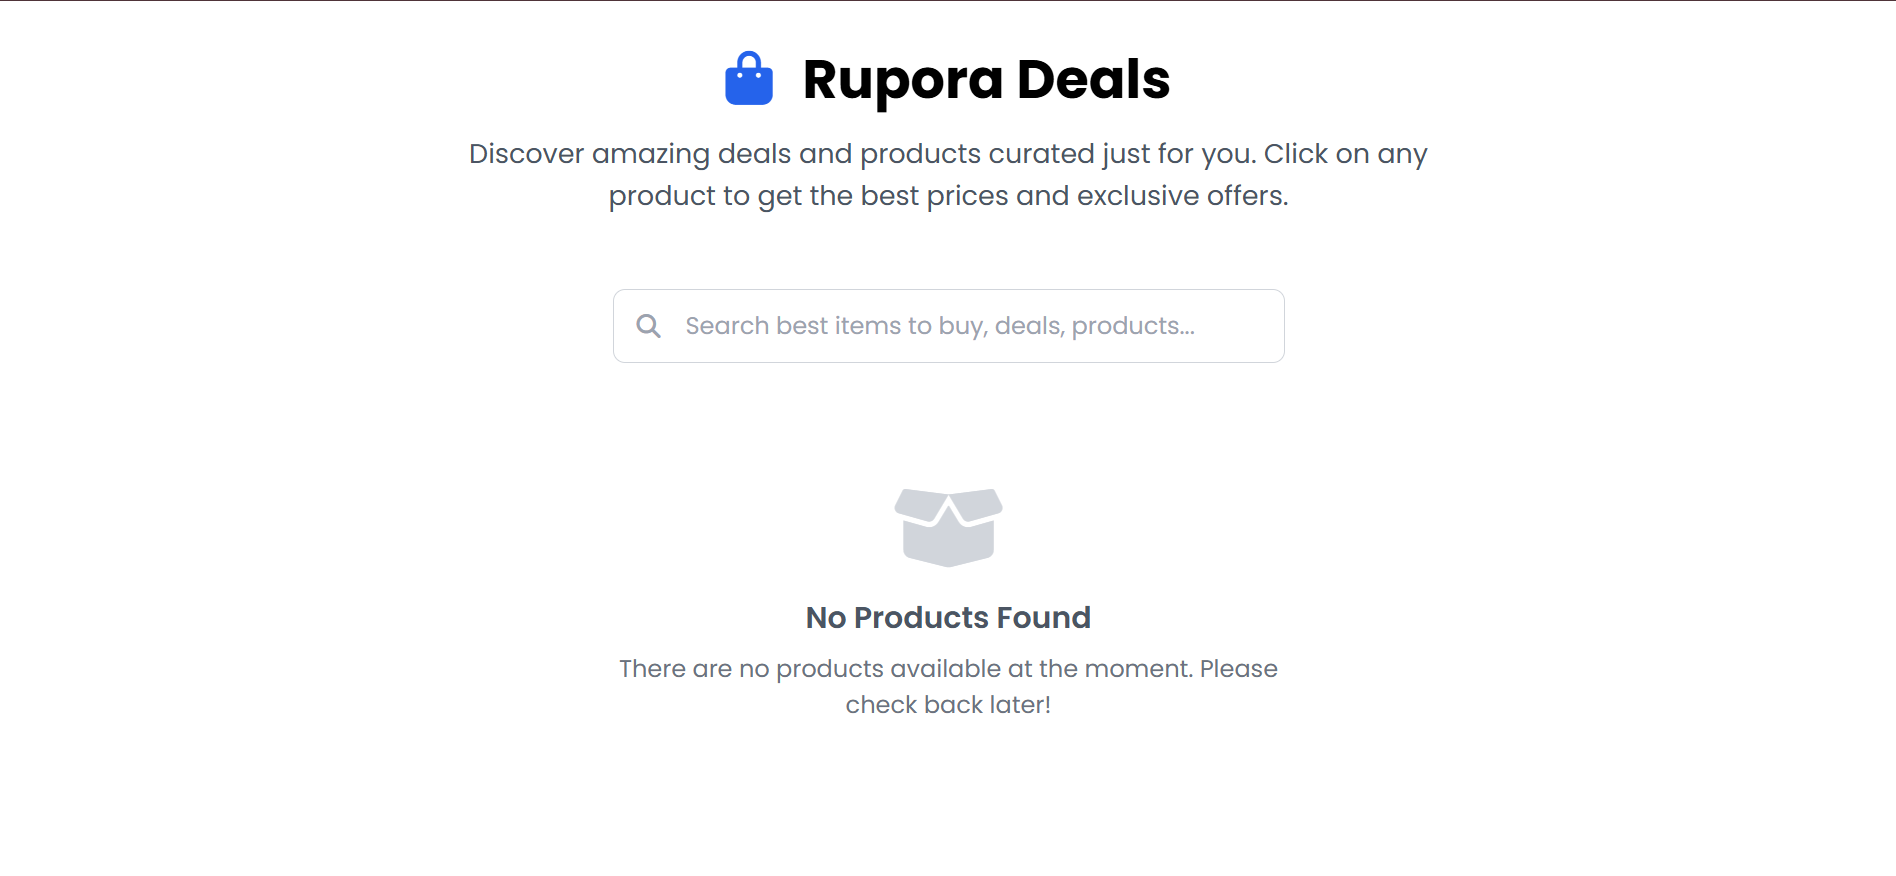Image resolution: width=1896 pixels, height=876 pixels.
Task: Click the 'No Products Found' heading
Action: [x=948, y=617]
